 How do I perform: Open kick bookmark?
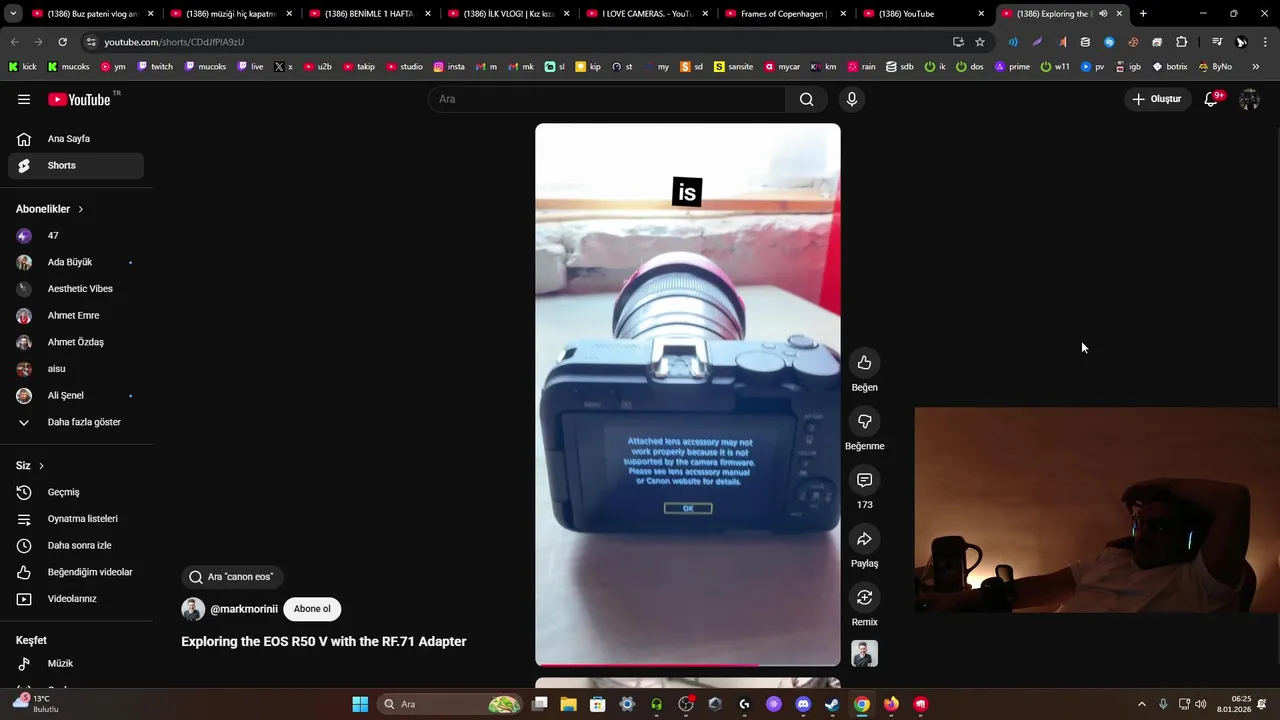22,67
